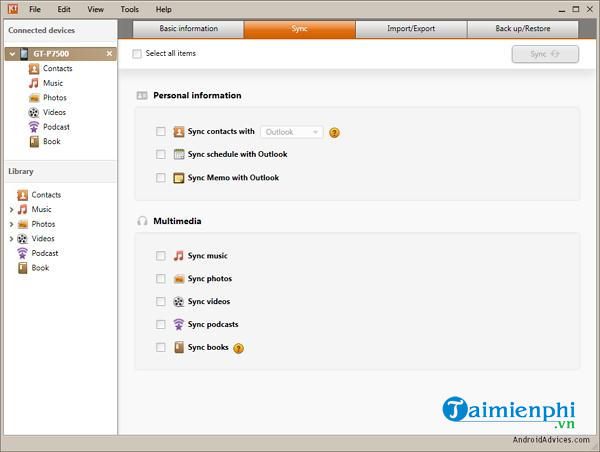Expand the Music node in Library

pos(11,210)
